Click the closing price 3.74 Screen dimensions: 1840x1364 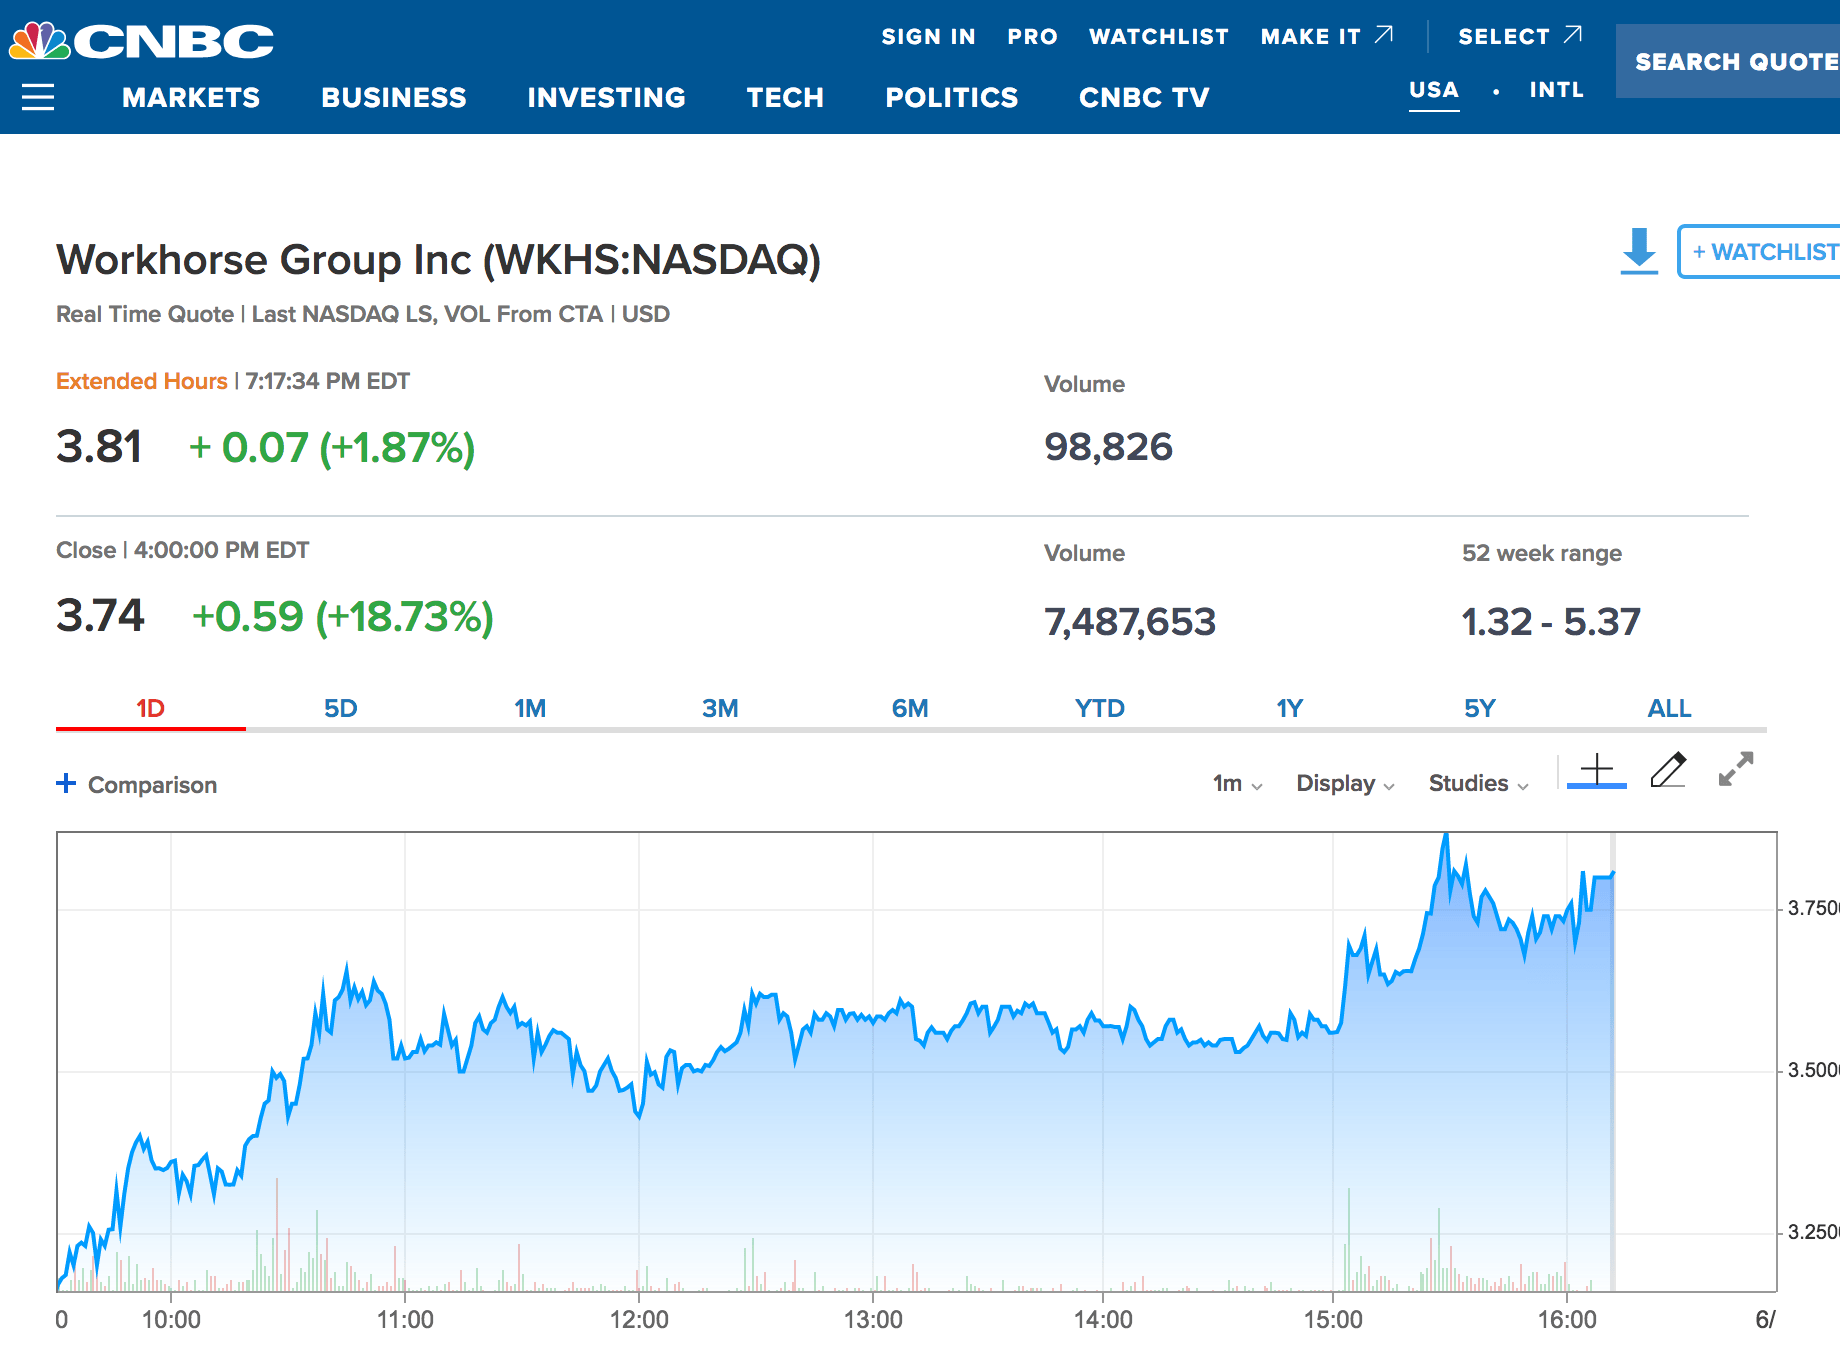[100, 615]
